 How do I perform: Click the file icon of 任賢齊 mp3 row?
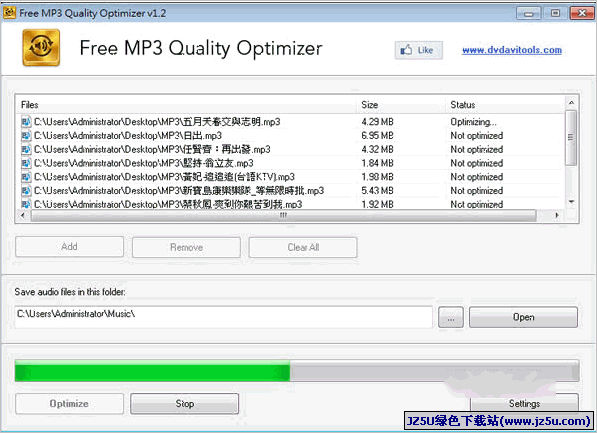coord(26,149)
